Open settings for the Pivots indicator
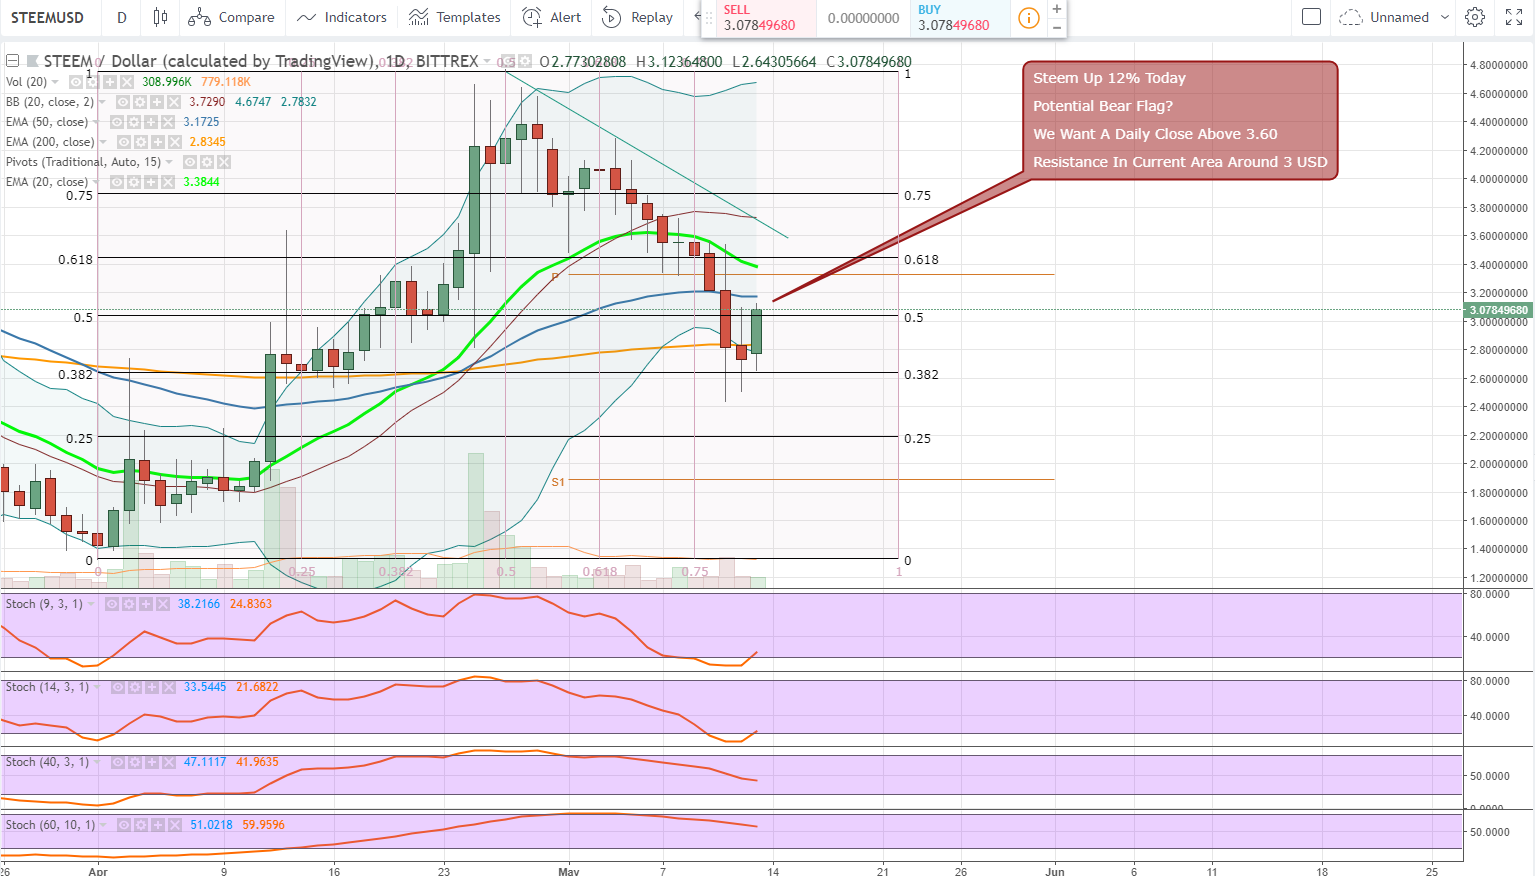This screenshot has width=1535, height=876. pos(207,162)
